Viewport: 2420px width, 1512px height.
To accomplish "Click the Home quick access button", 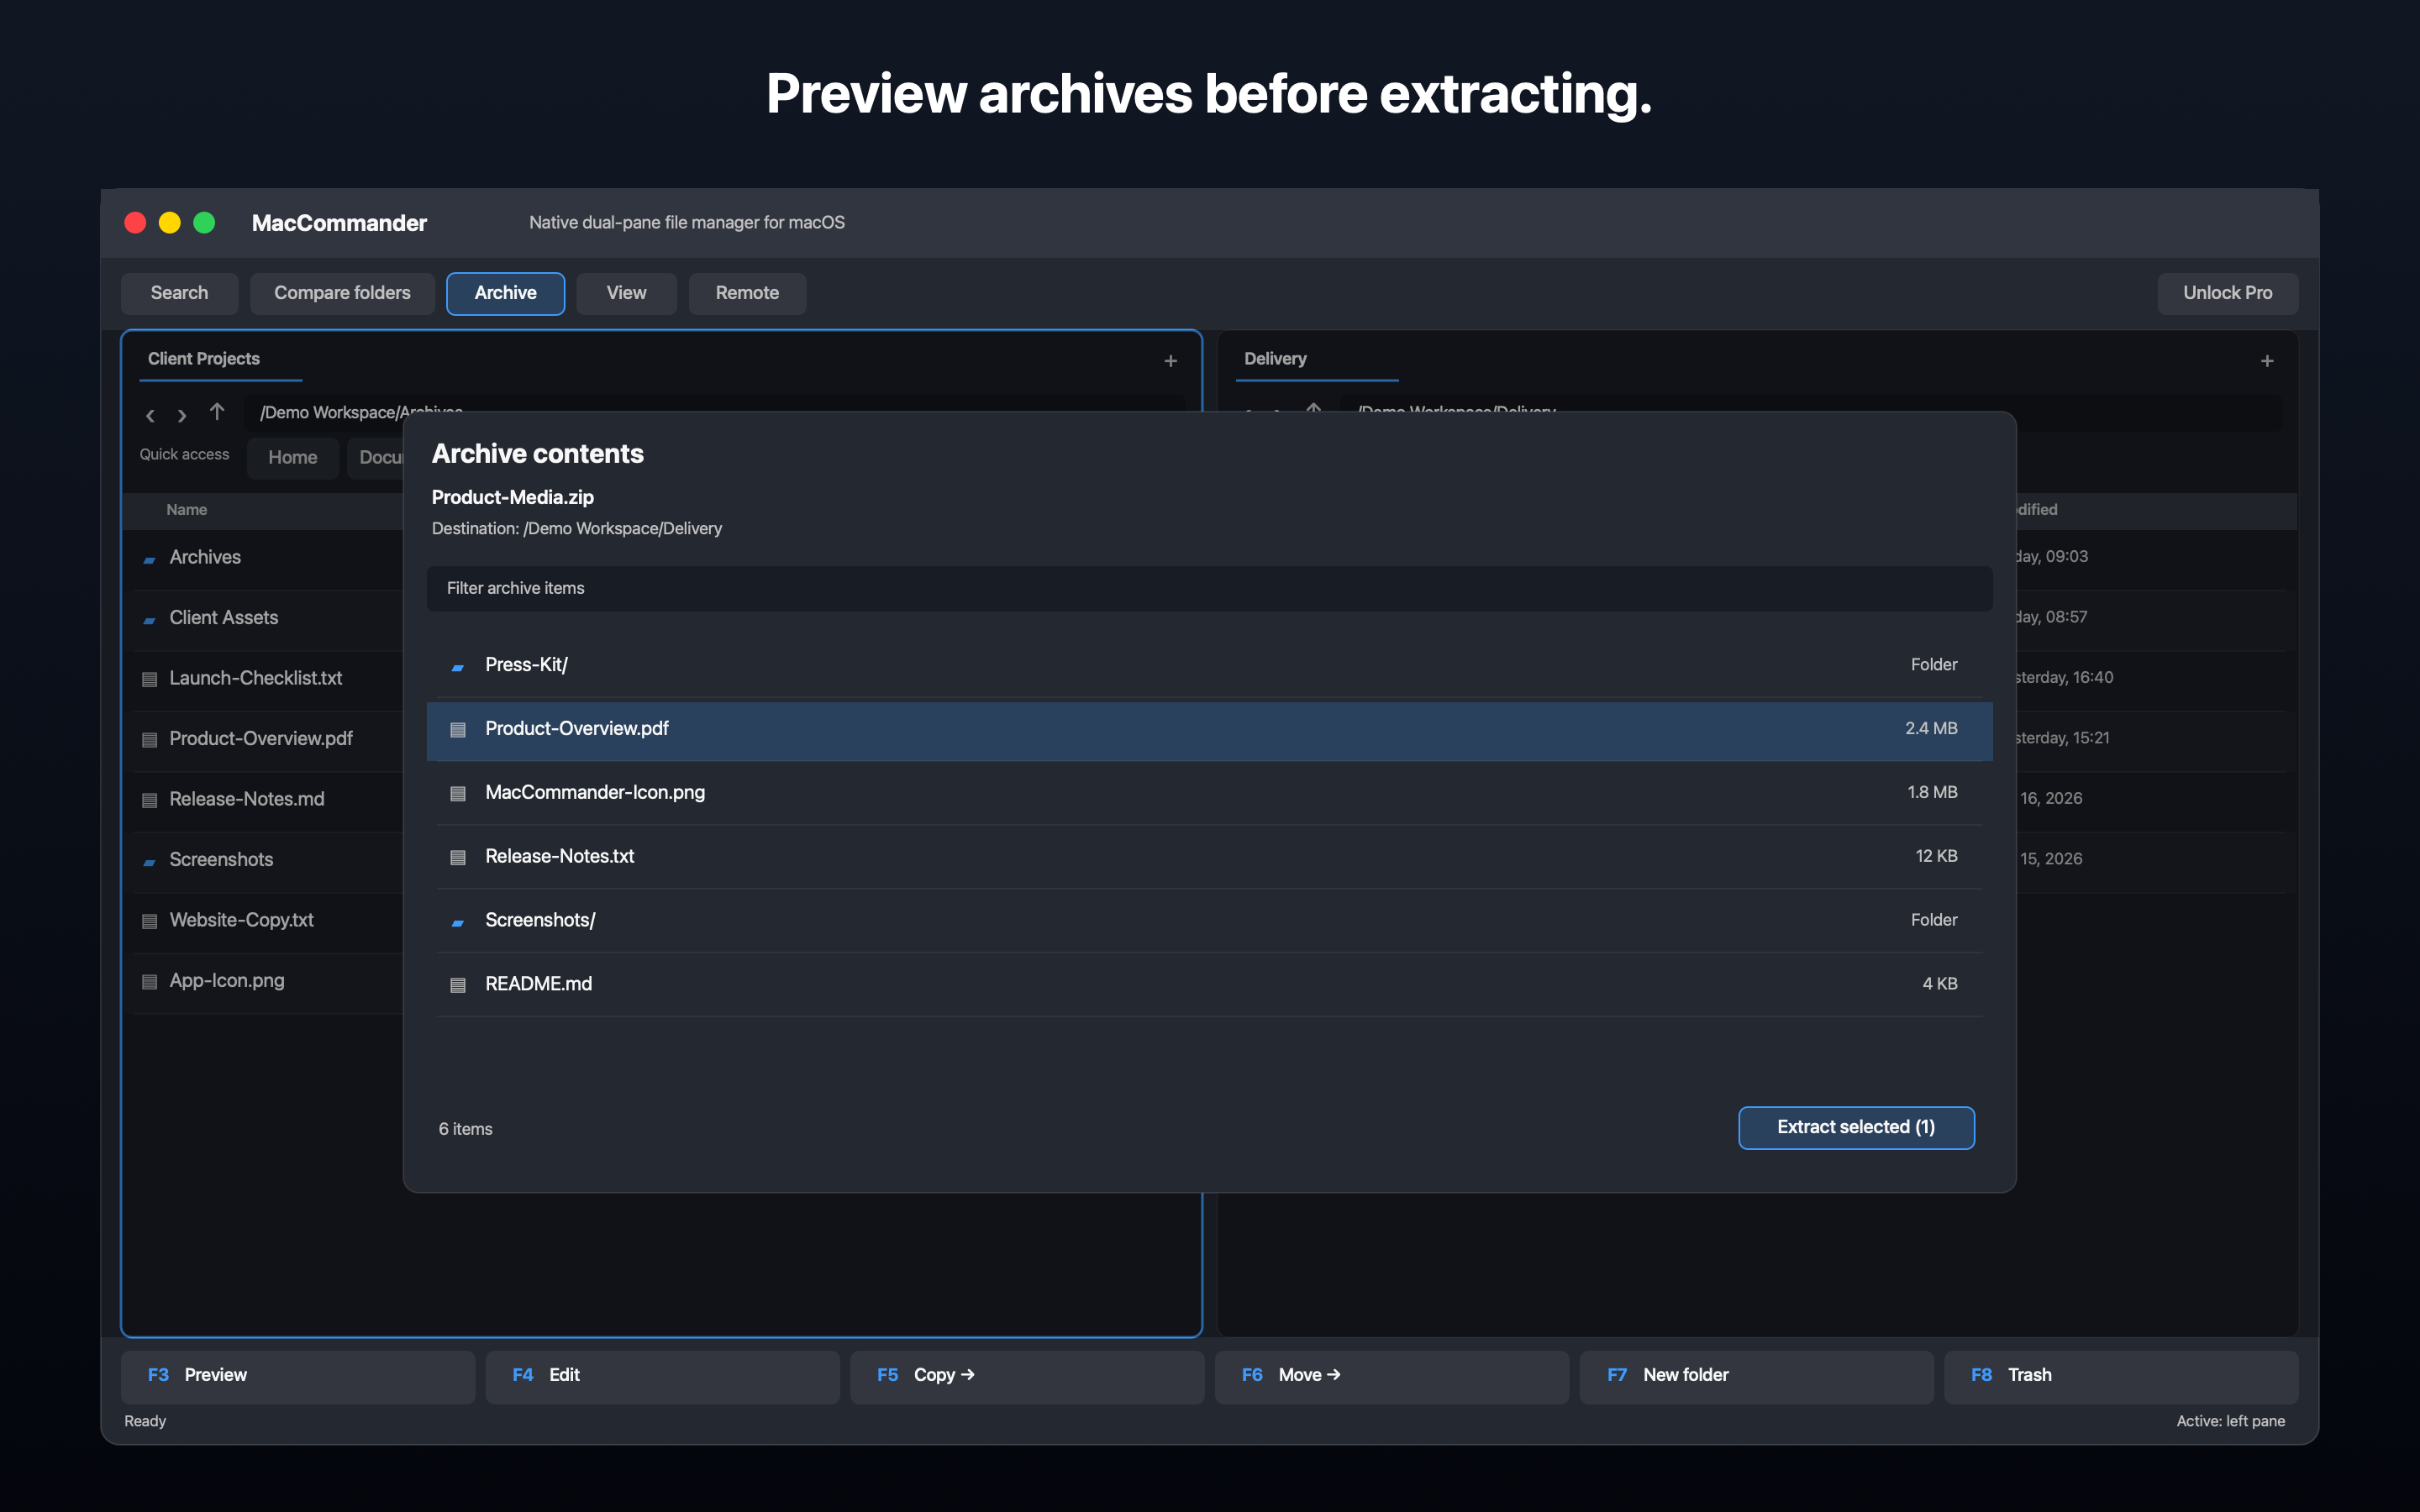I will 292,458.
